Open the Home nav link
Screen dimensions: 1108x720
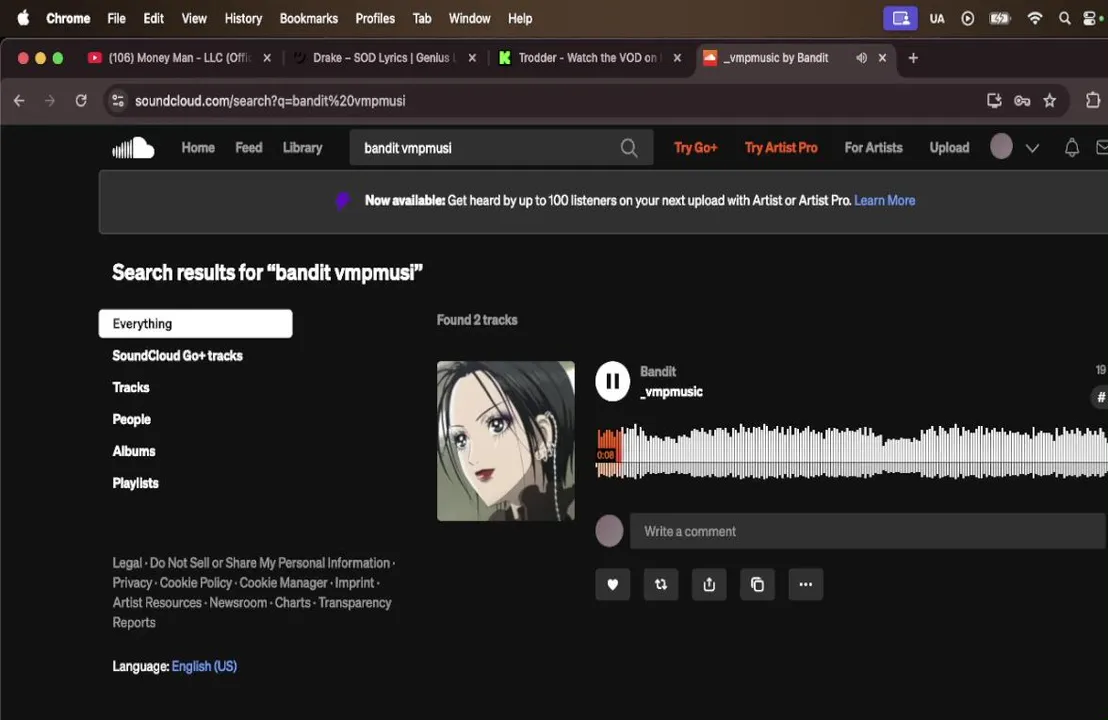click(x=198, y=148)
